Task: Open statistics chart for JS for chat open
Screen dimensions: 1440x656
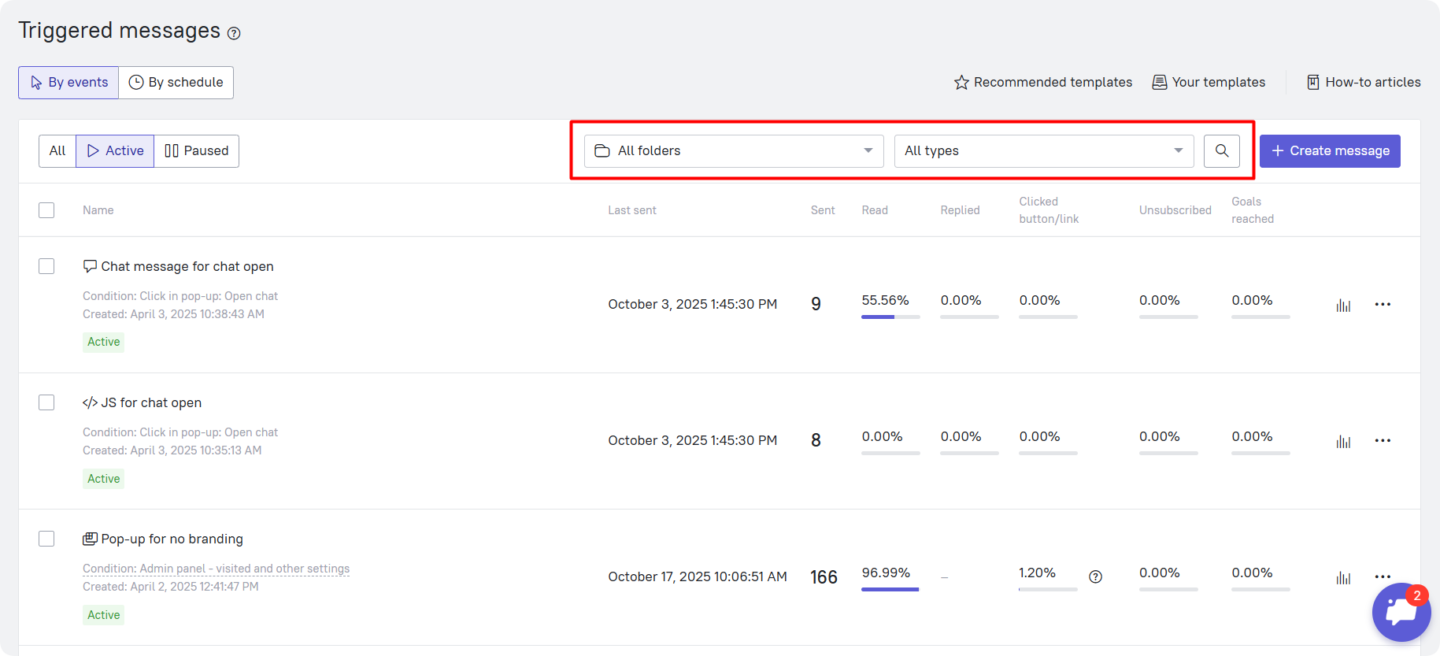Action: [1343, 441]
